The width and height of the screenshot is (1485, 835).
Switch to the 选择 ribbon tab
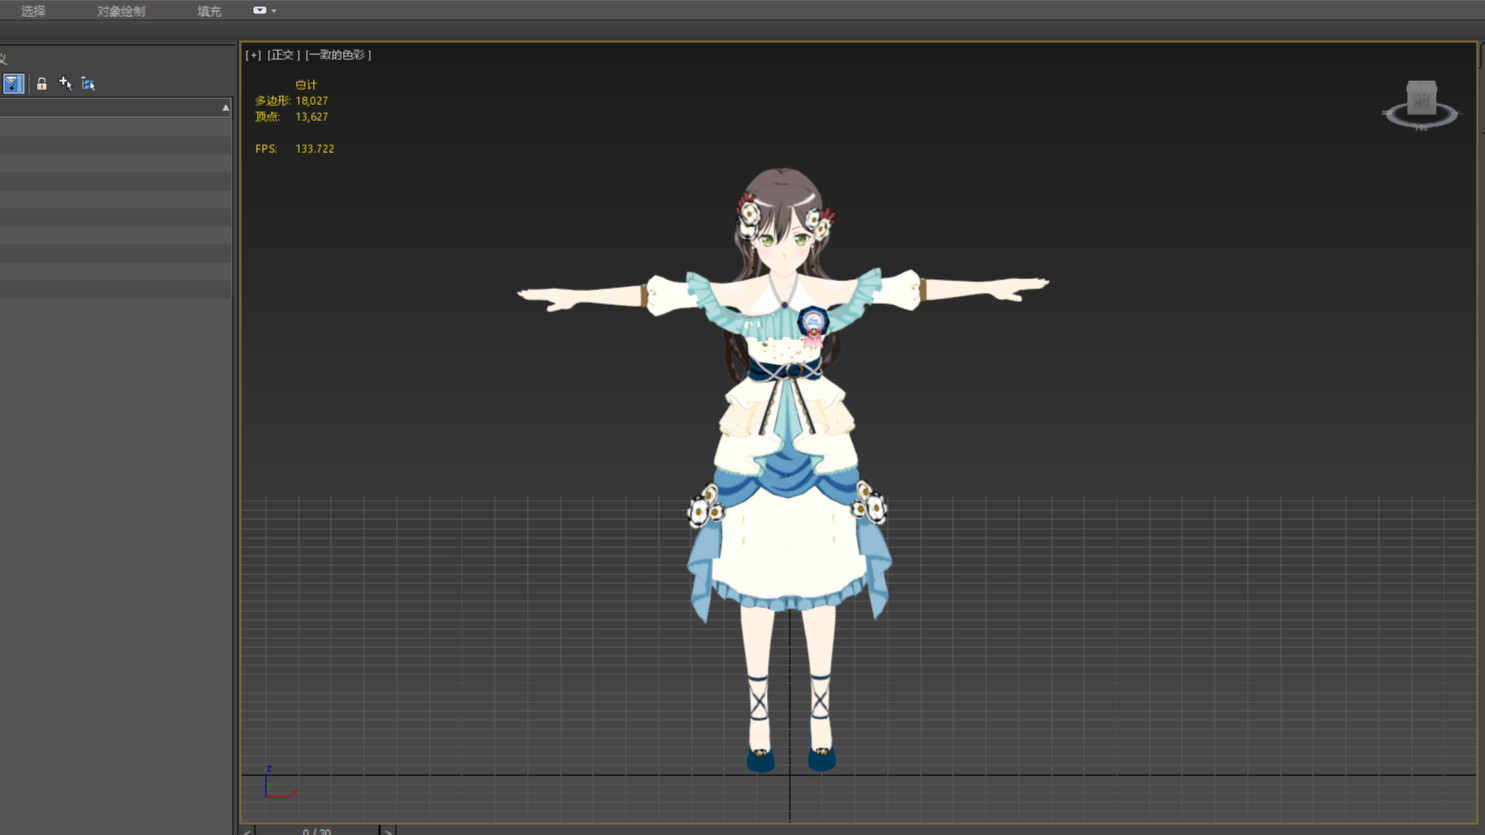33,11
